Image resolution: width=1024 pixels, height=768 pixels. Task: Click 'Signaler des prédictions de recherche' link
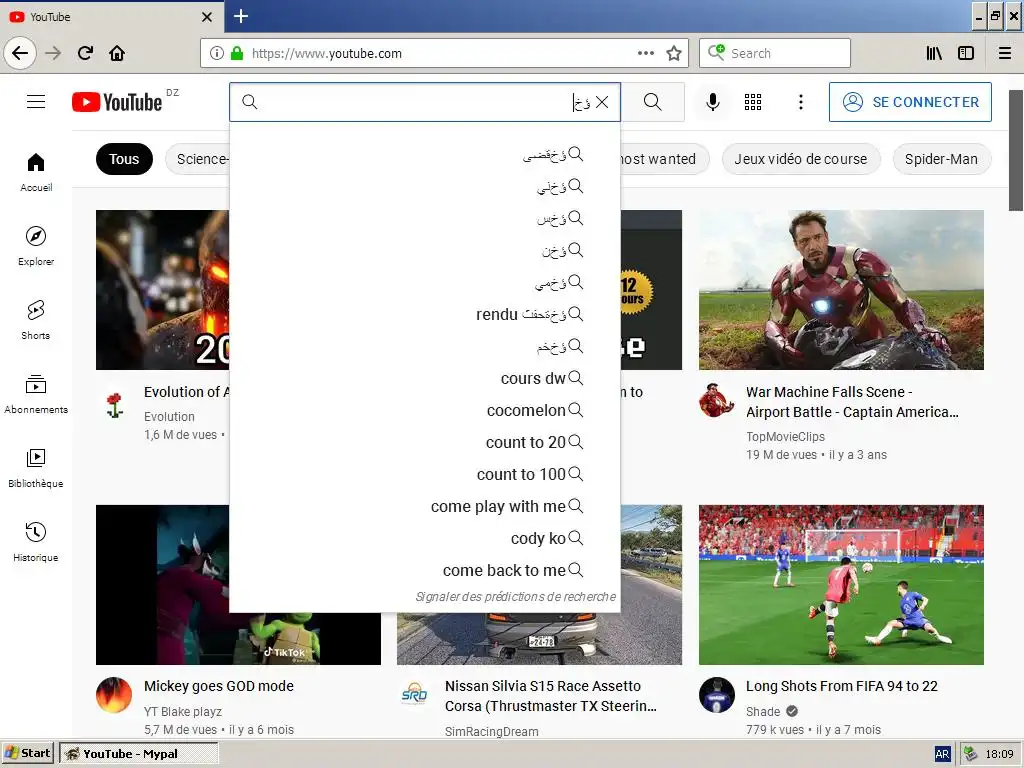click(x=515, y=596)
